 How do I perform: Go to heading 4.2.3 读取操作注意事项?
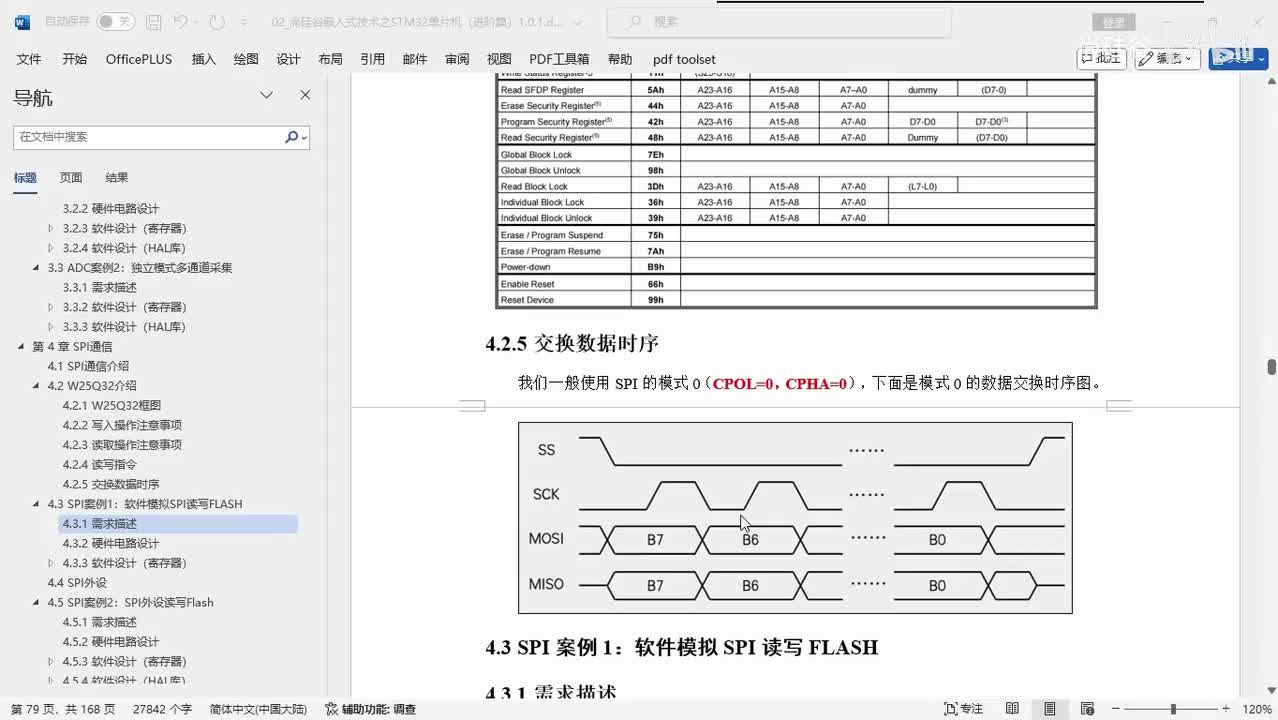[x=122, y=445]
